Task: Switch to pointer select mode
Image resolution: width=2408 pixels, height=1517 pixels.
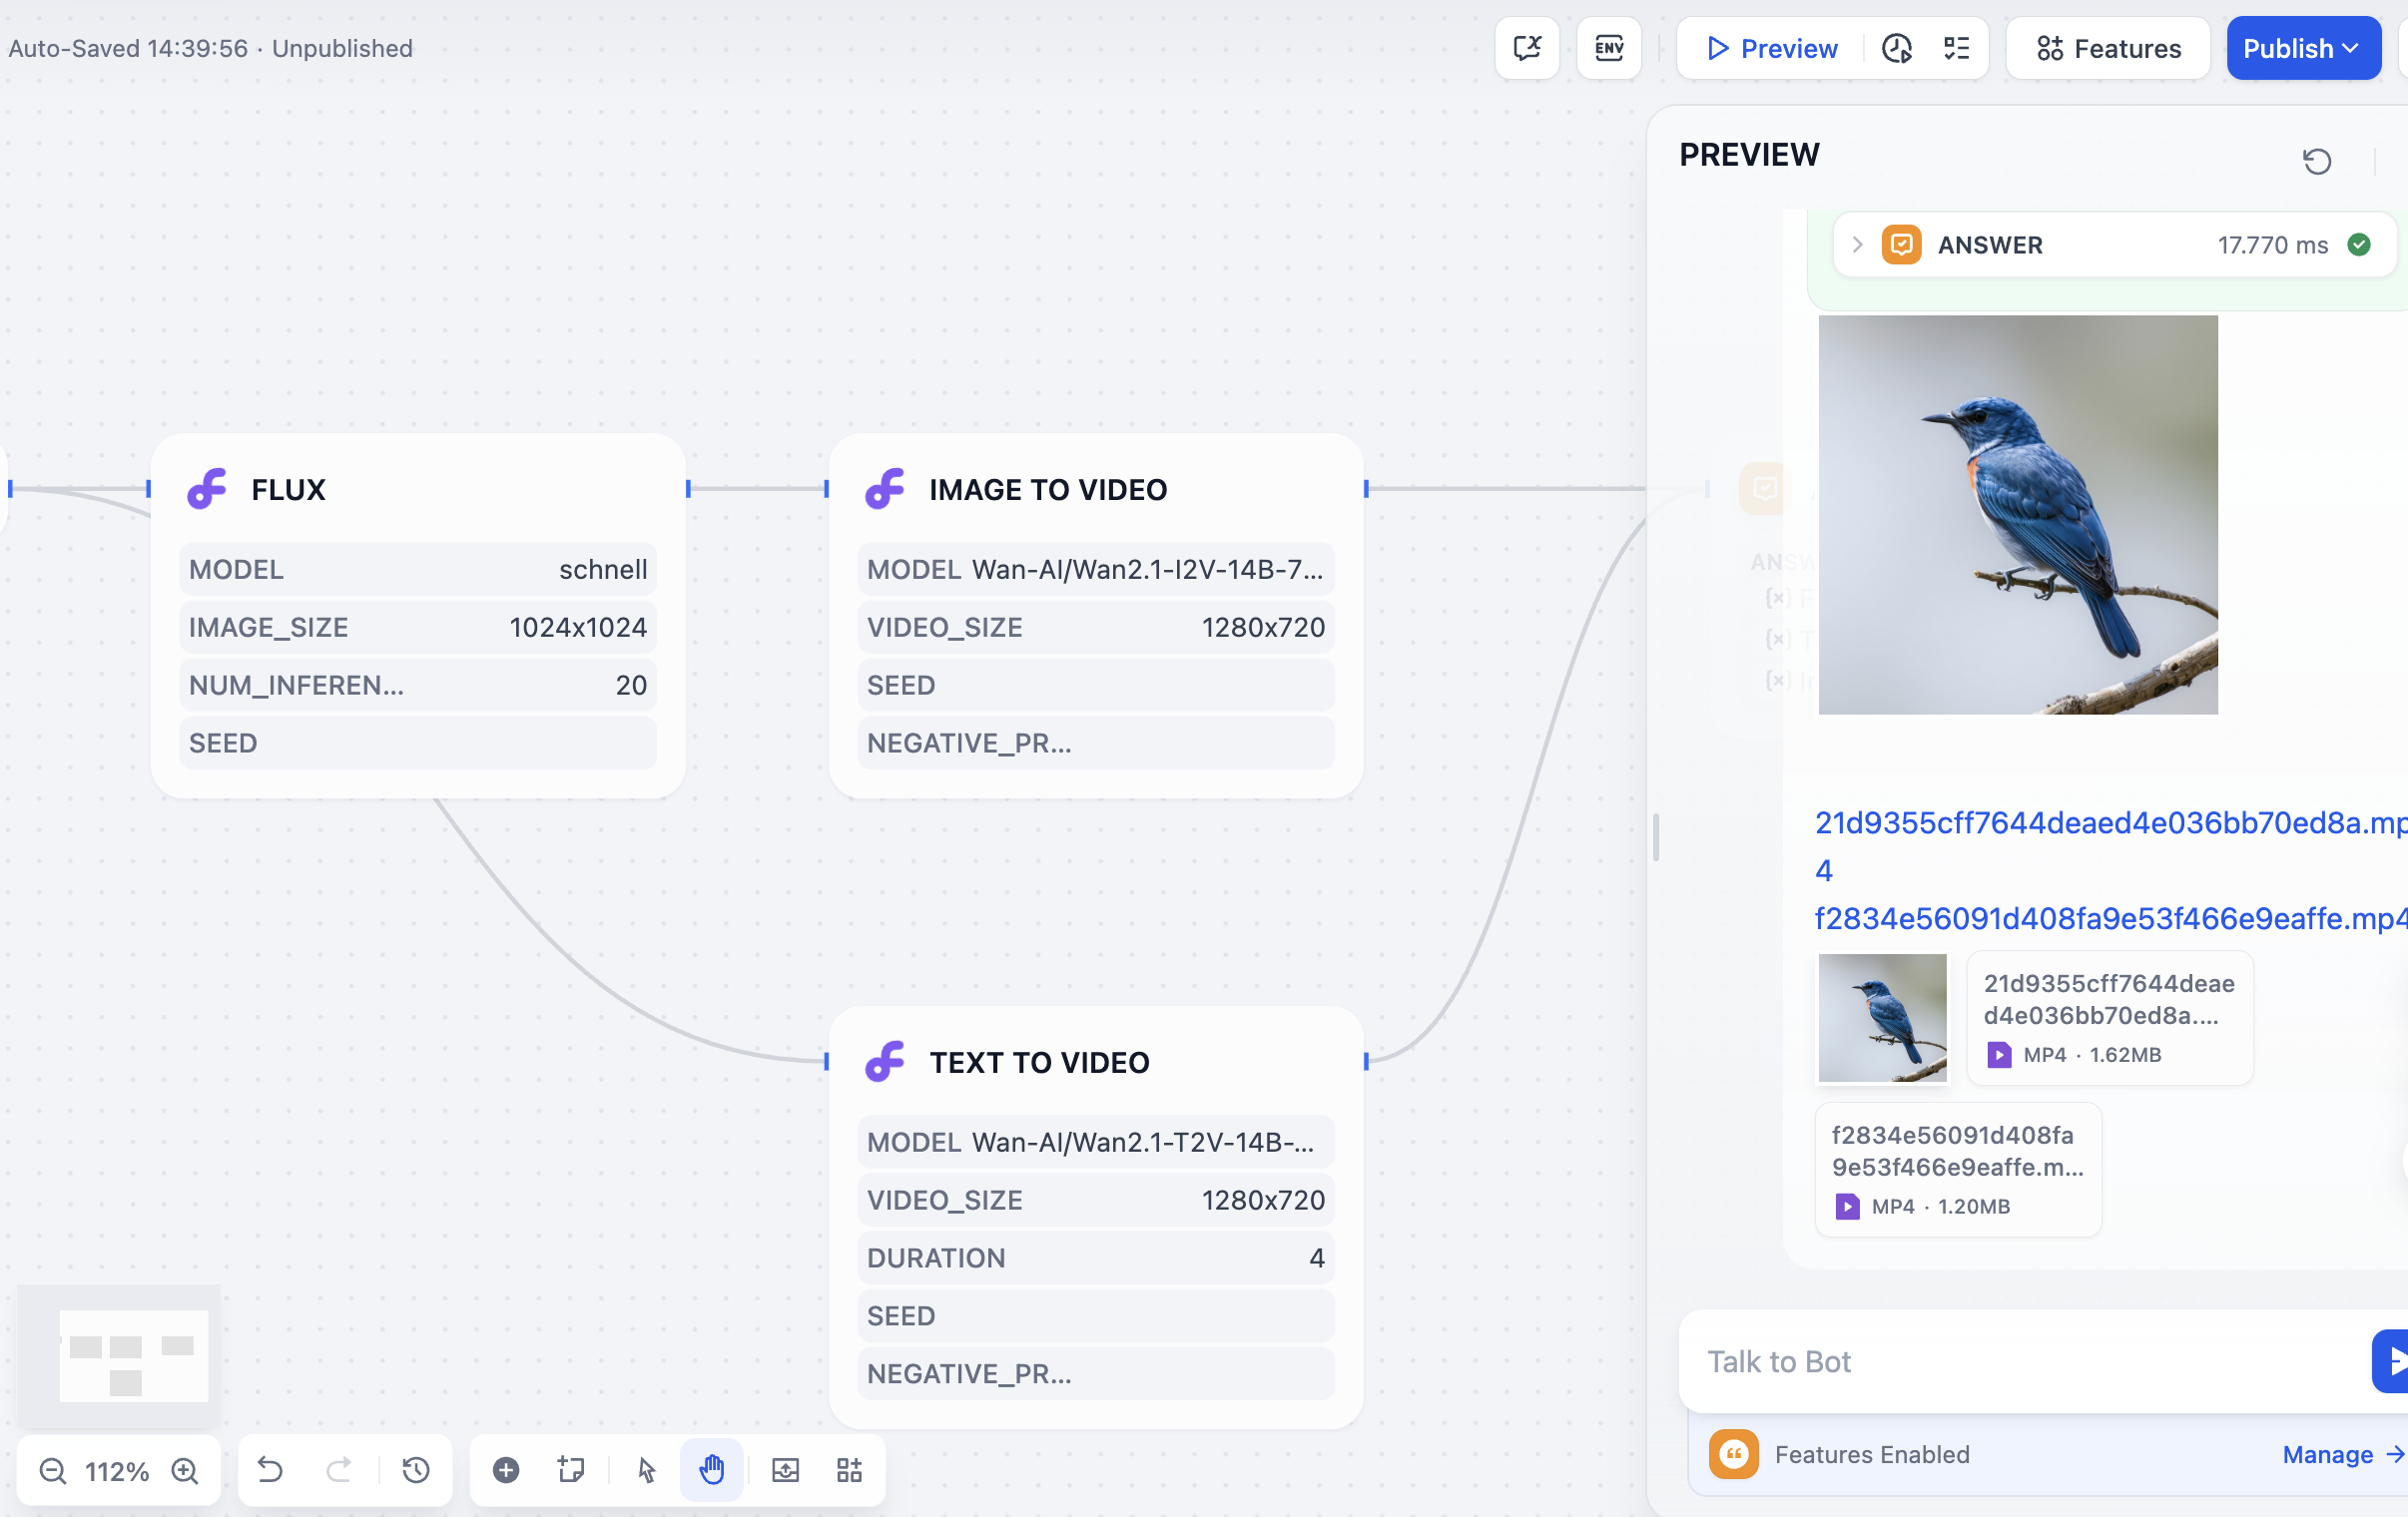Action: pos(647,1470)
